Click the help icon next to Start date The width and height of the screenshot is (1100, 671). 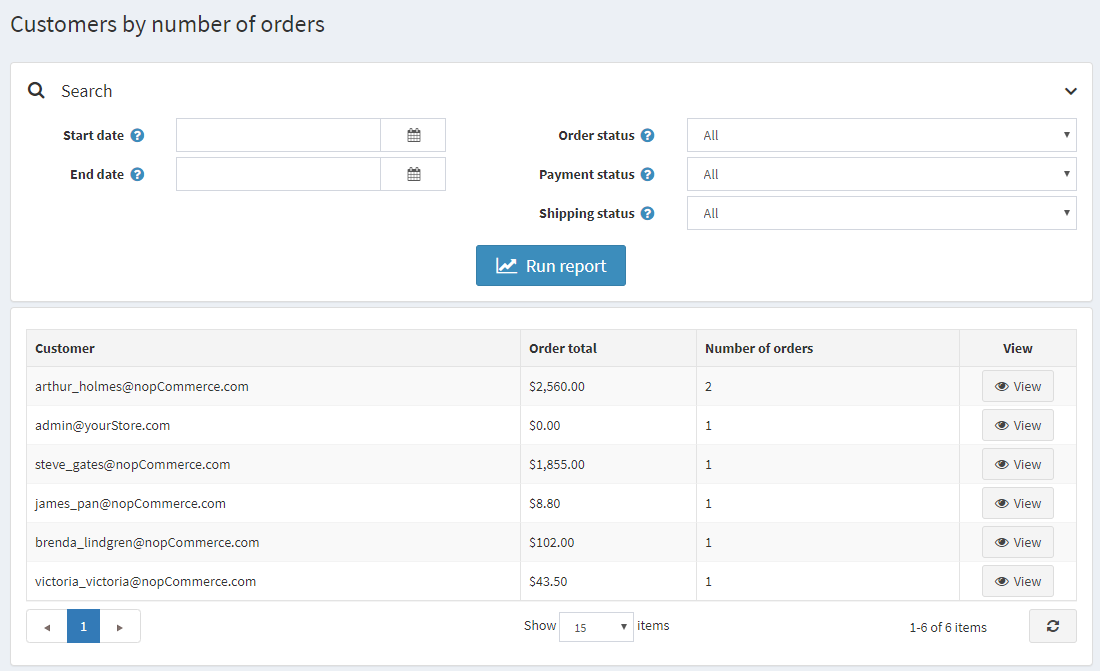pos(138,135)
